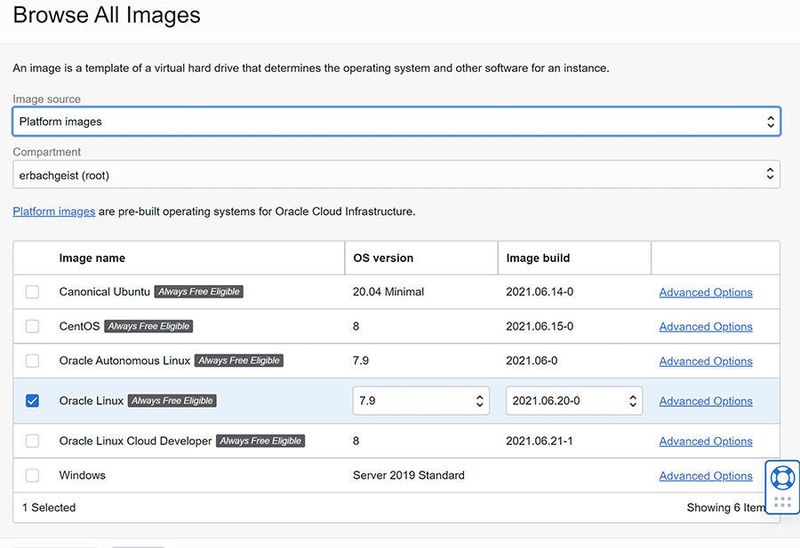Open the 2021.06.20-0 image build dropdown
Viewport: 800px width, 548px height.
pos(574,401)
